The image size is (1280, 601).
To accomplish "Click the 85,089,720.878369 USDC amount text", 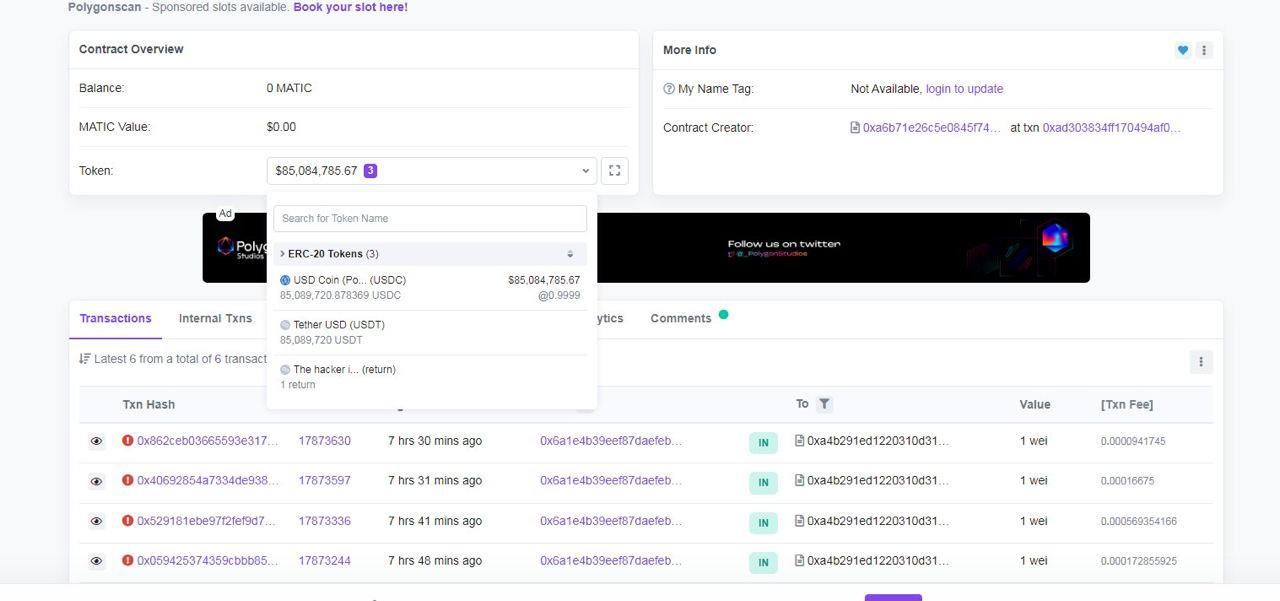I will pyautogui.click(x=340, y=296).
